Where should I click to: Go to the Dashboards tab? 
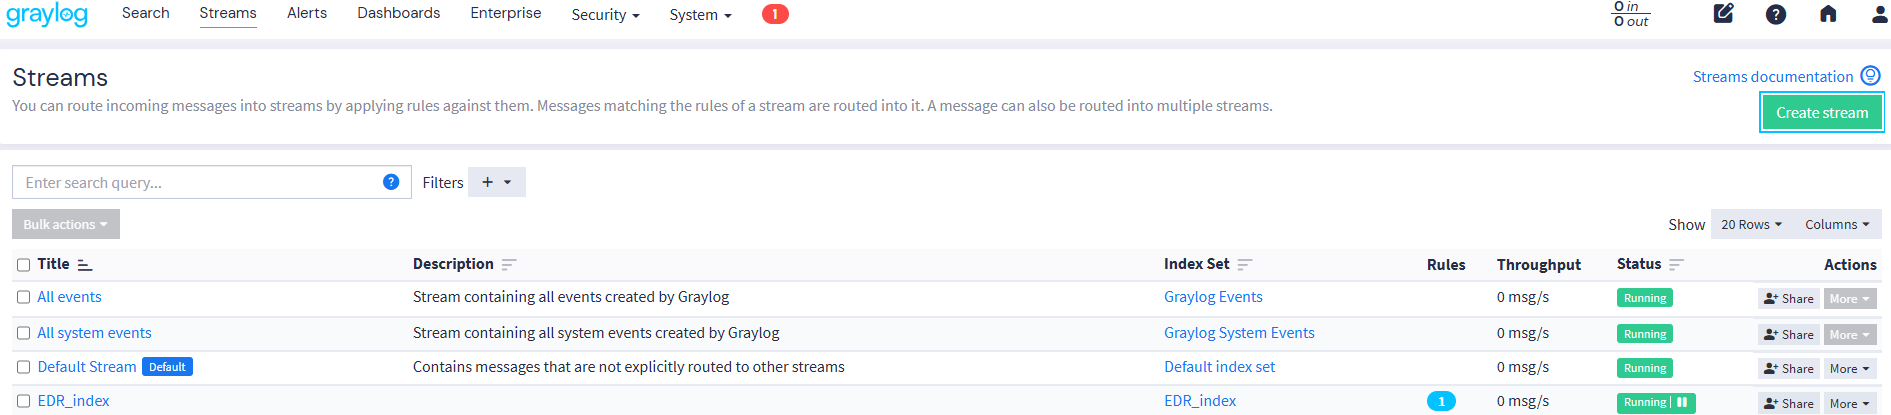click(398, 13)
